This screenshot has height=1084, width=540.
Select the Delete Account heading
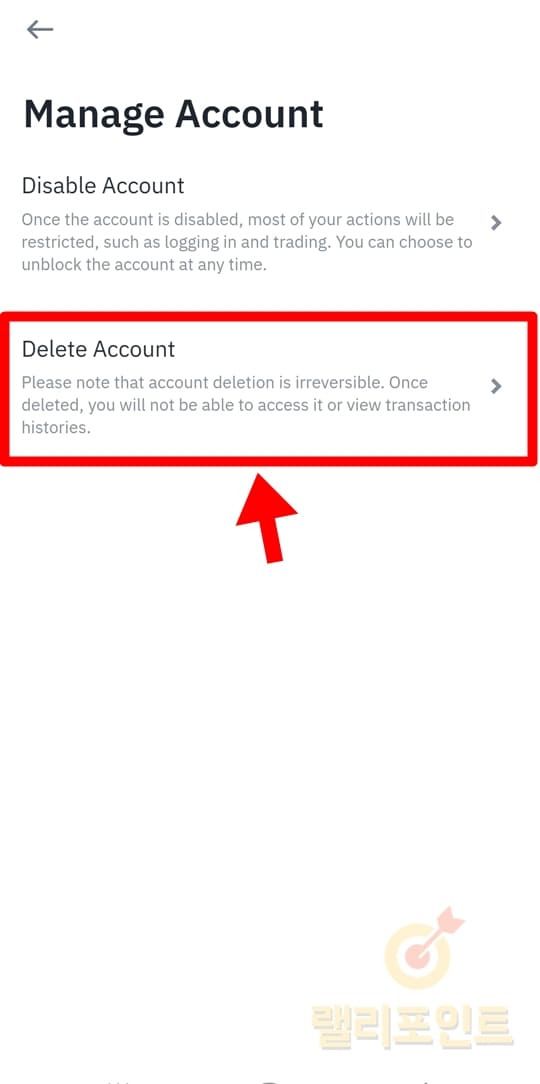coord(98,348)
